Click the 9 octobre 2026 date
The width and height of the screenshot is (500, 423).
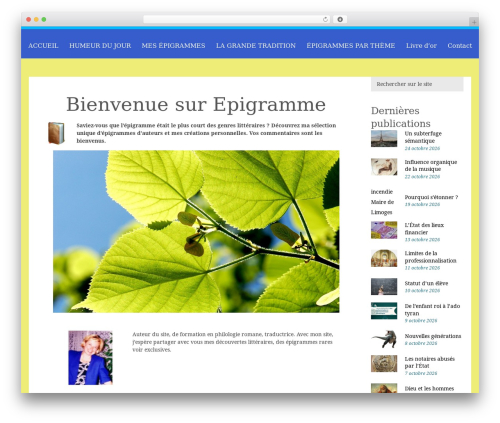[421, 321]
